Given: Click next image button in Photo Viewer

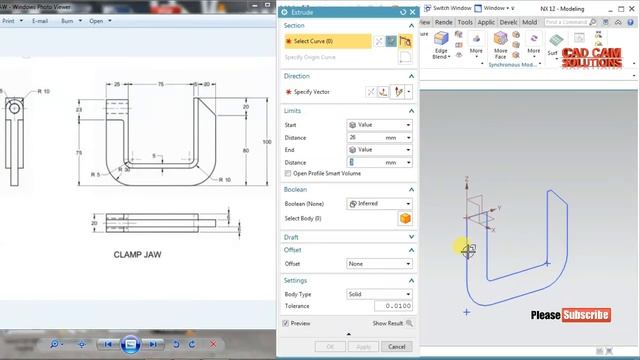Looking at the screenshot, I should (153, 344).
